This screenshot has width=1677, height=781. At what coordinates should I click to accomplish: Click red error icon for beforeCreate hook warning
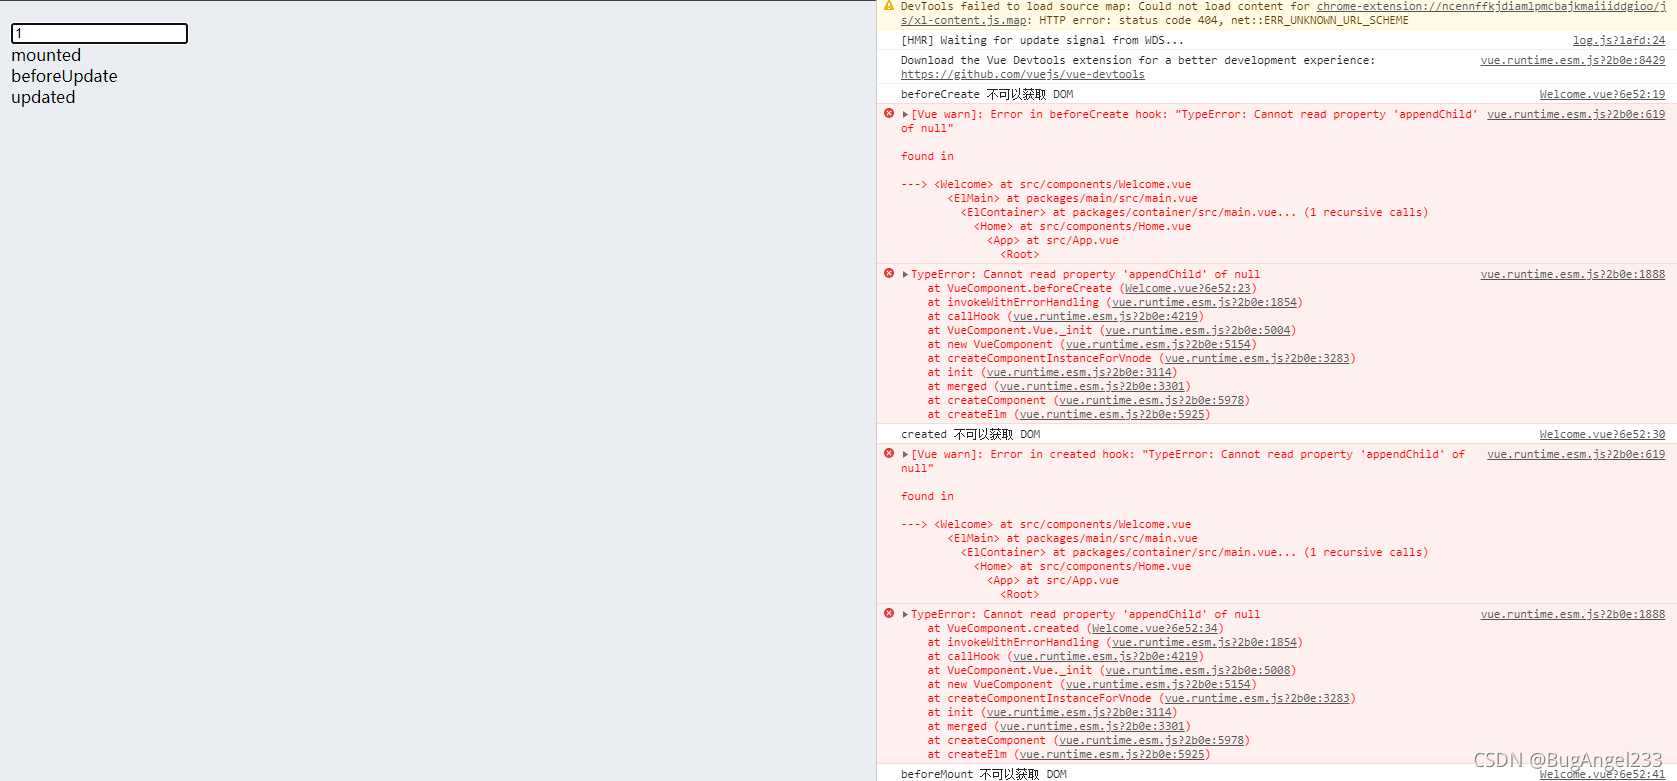pyautogui.click(x=889, y=114)
